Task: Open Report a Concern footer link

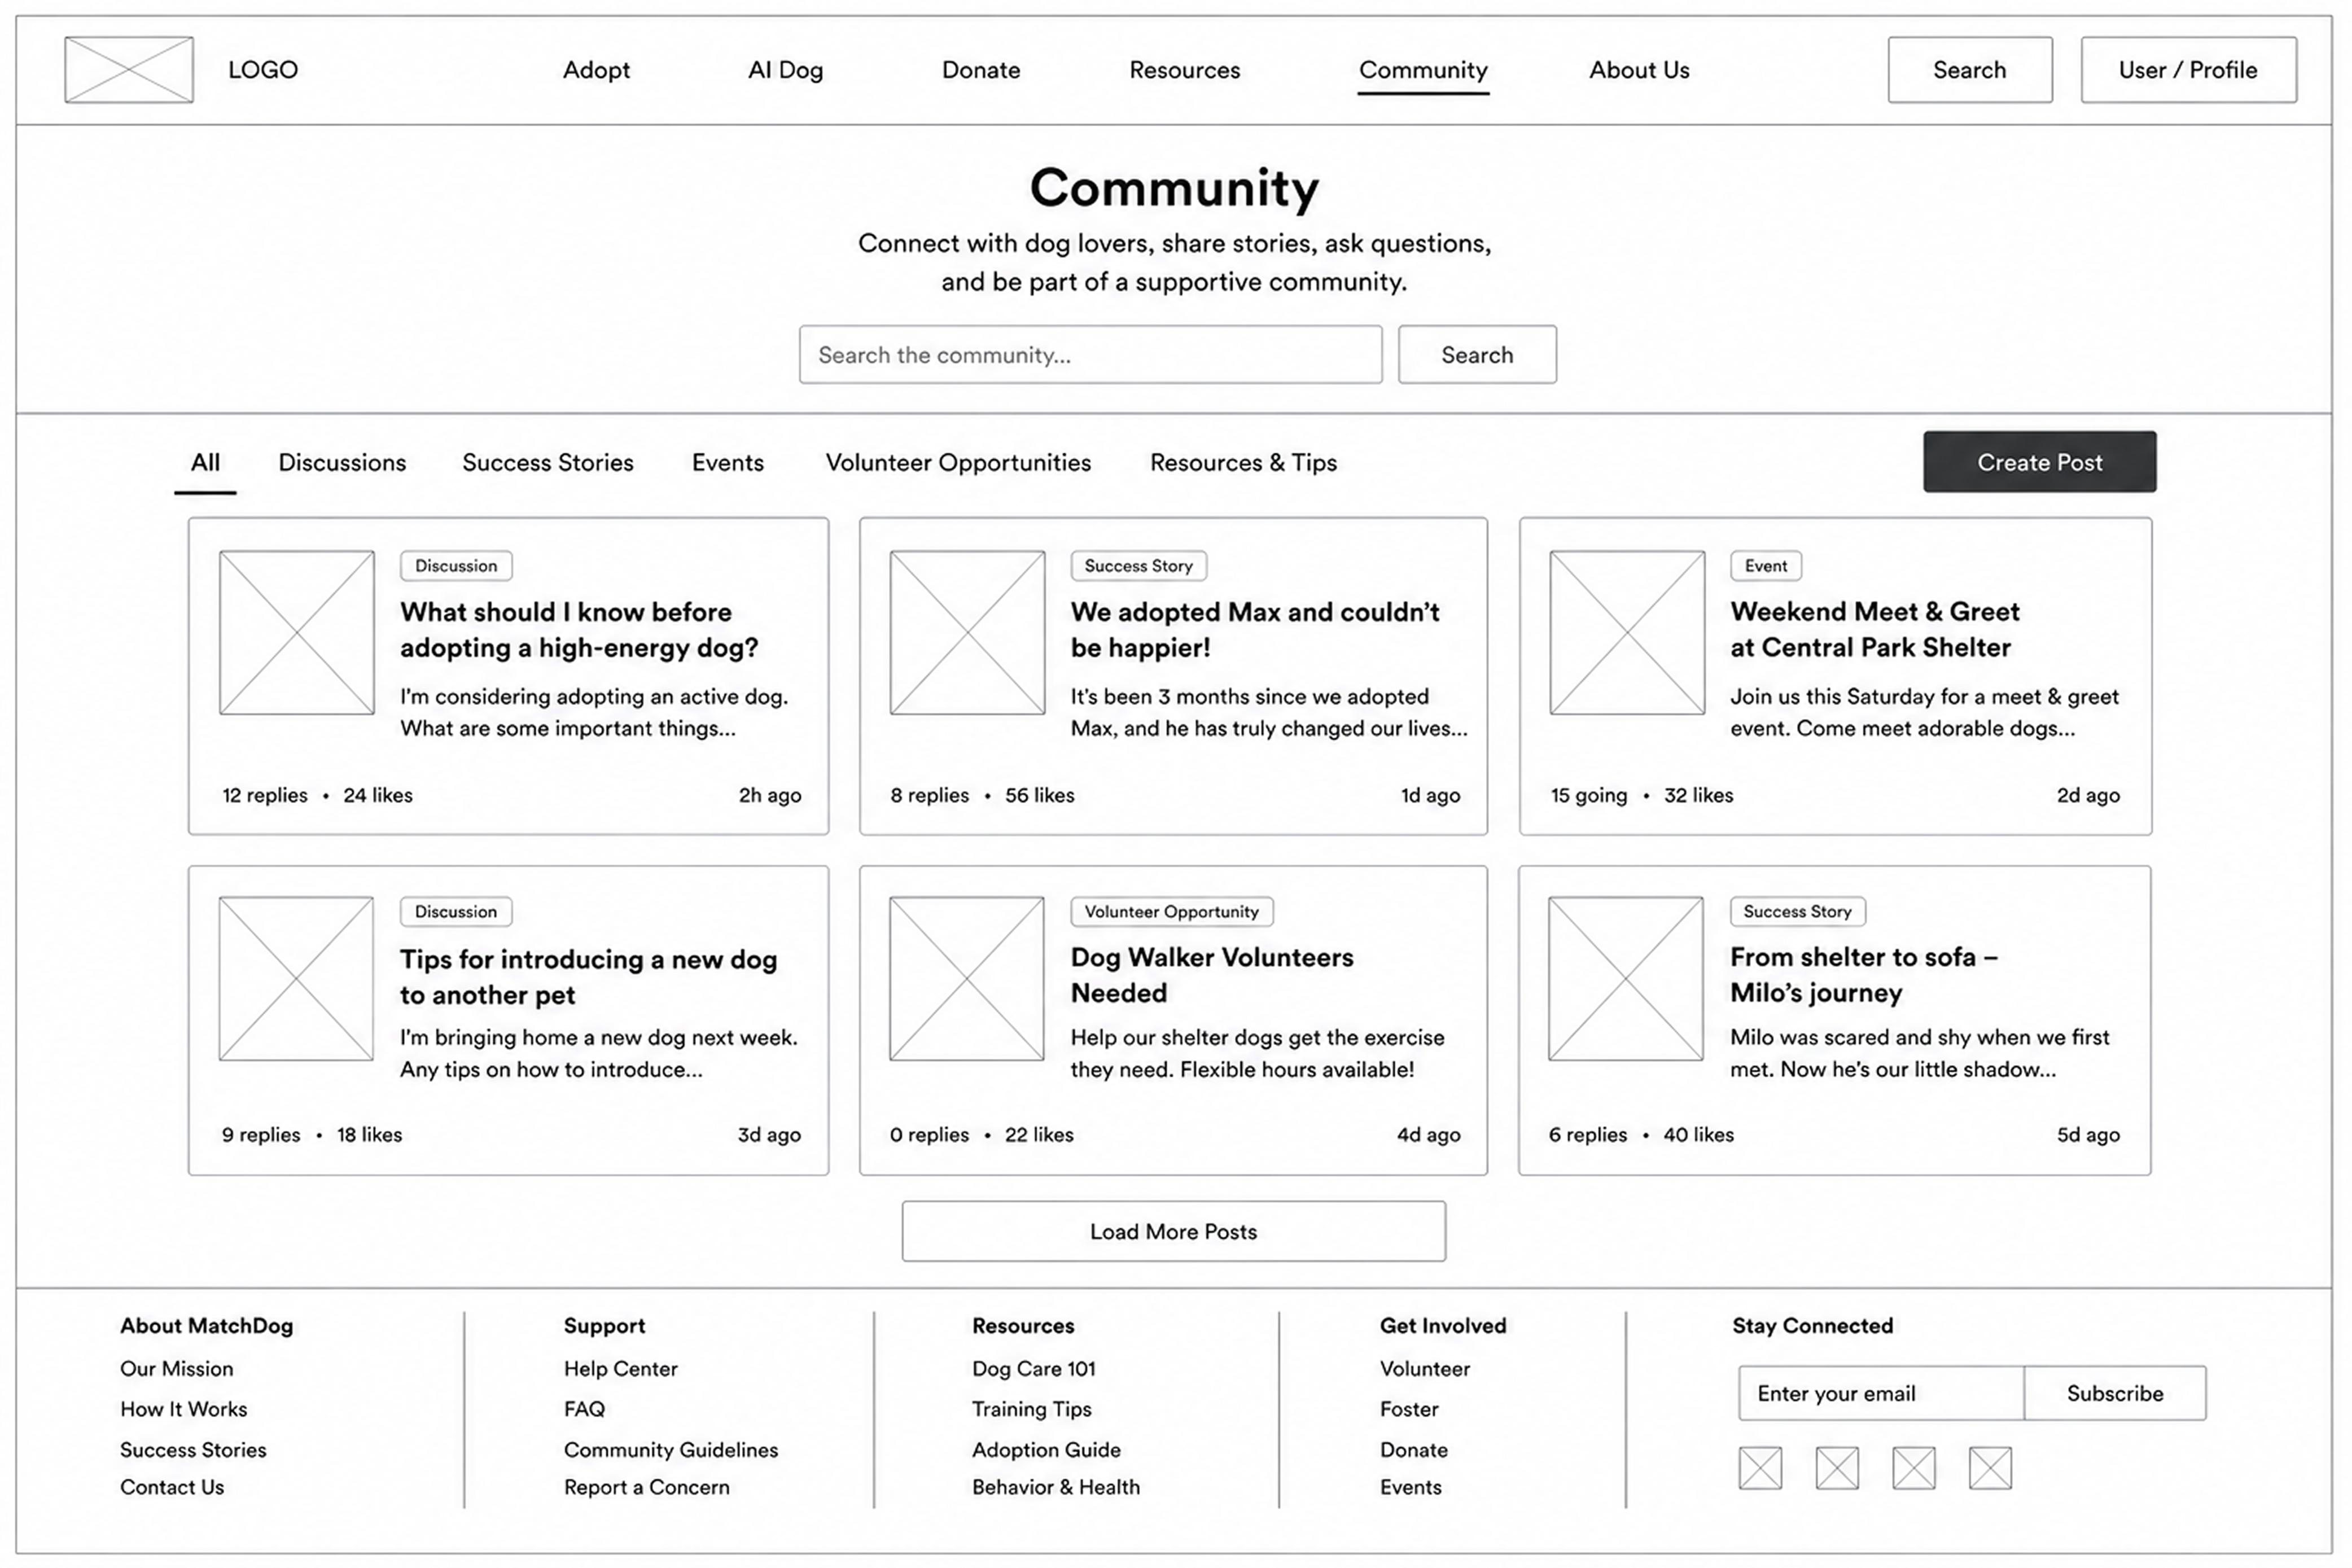Action: 647,1488
